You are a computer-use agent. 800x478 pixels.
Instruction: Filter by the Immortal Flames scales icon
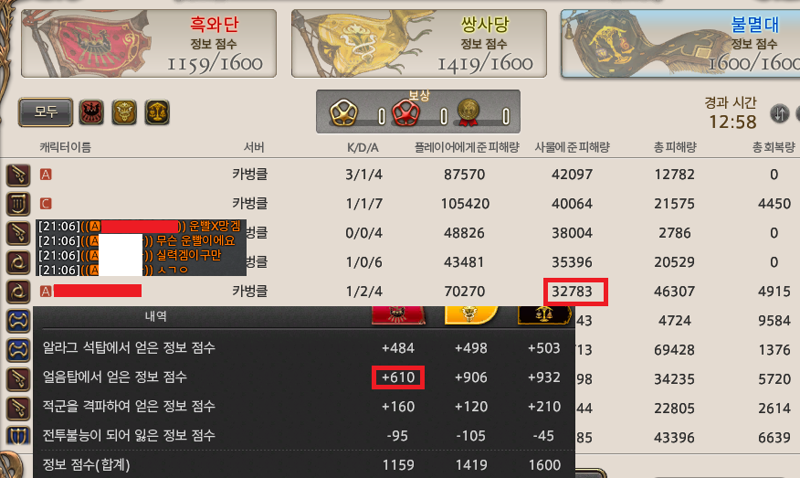tap(157, 112)
